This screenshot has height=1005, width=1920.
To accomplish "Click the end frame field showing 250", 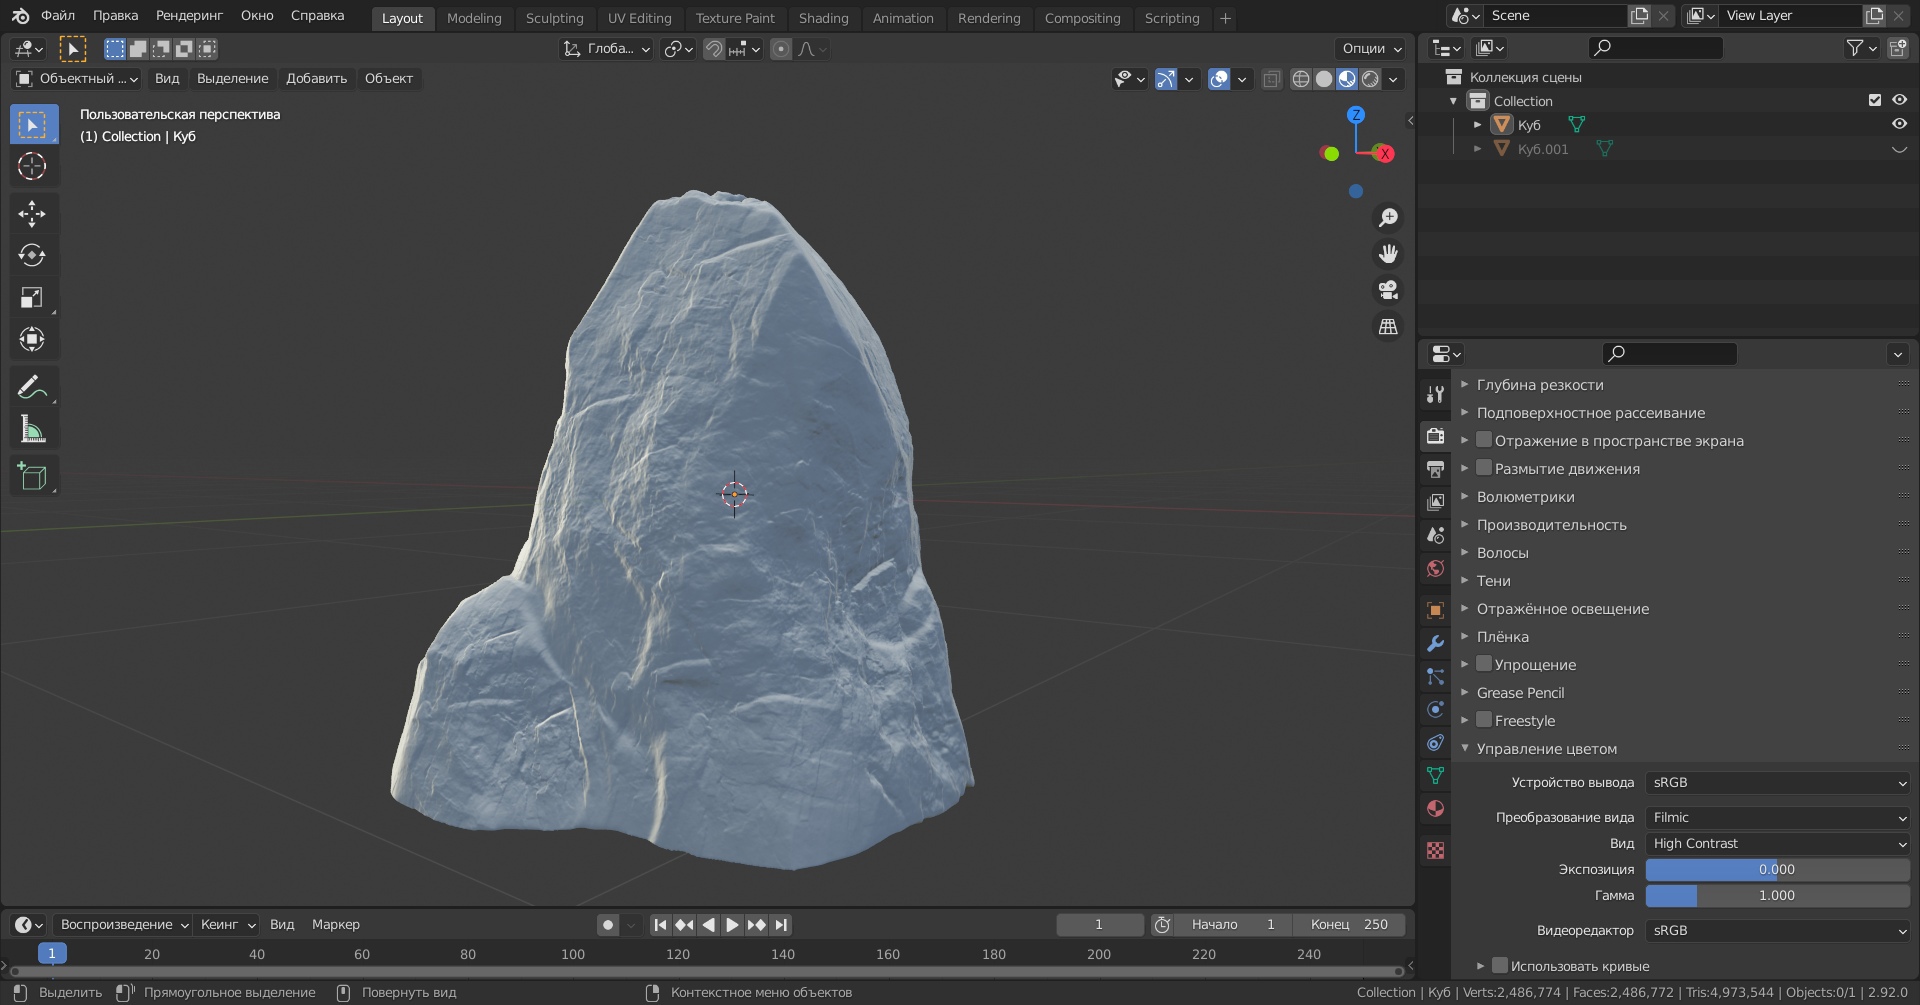I will [1349, 924].
